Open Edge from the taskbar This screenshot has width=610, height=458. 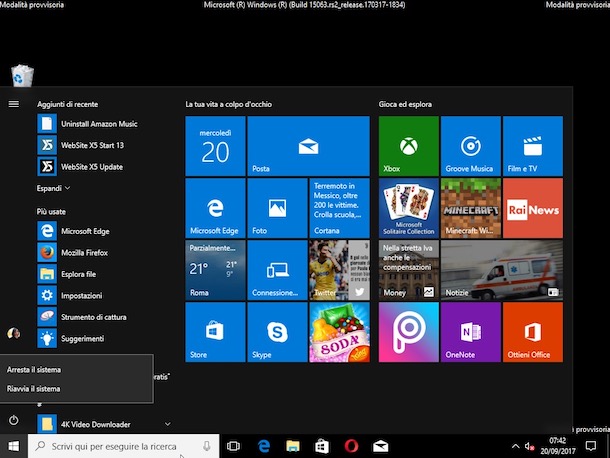264,446
